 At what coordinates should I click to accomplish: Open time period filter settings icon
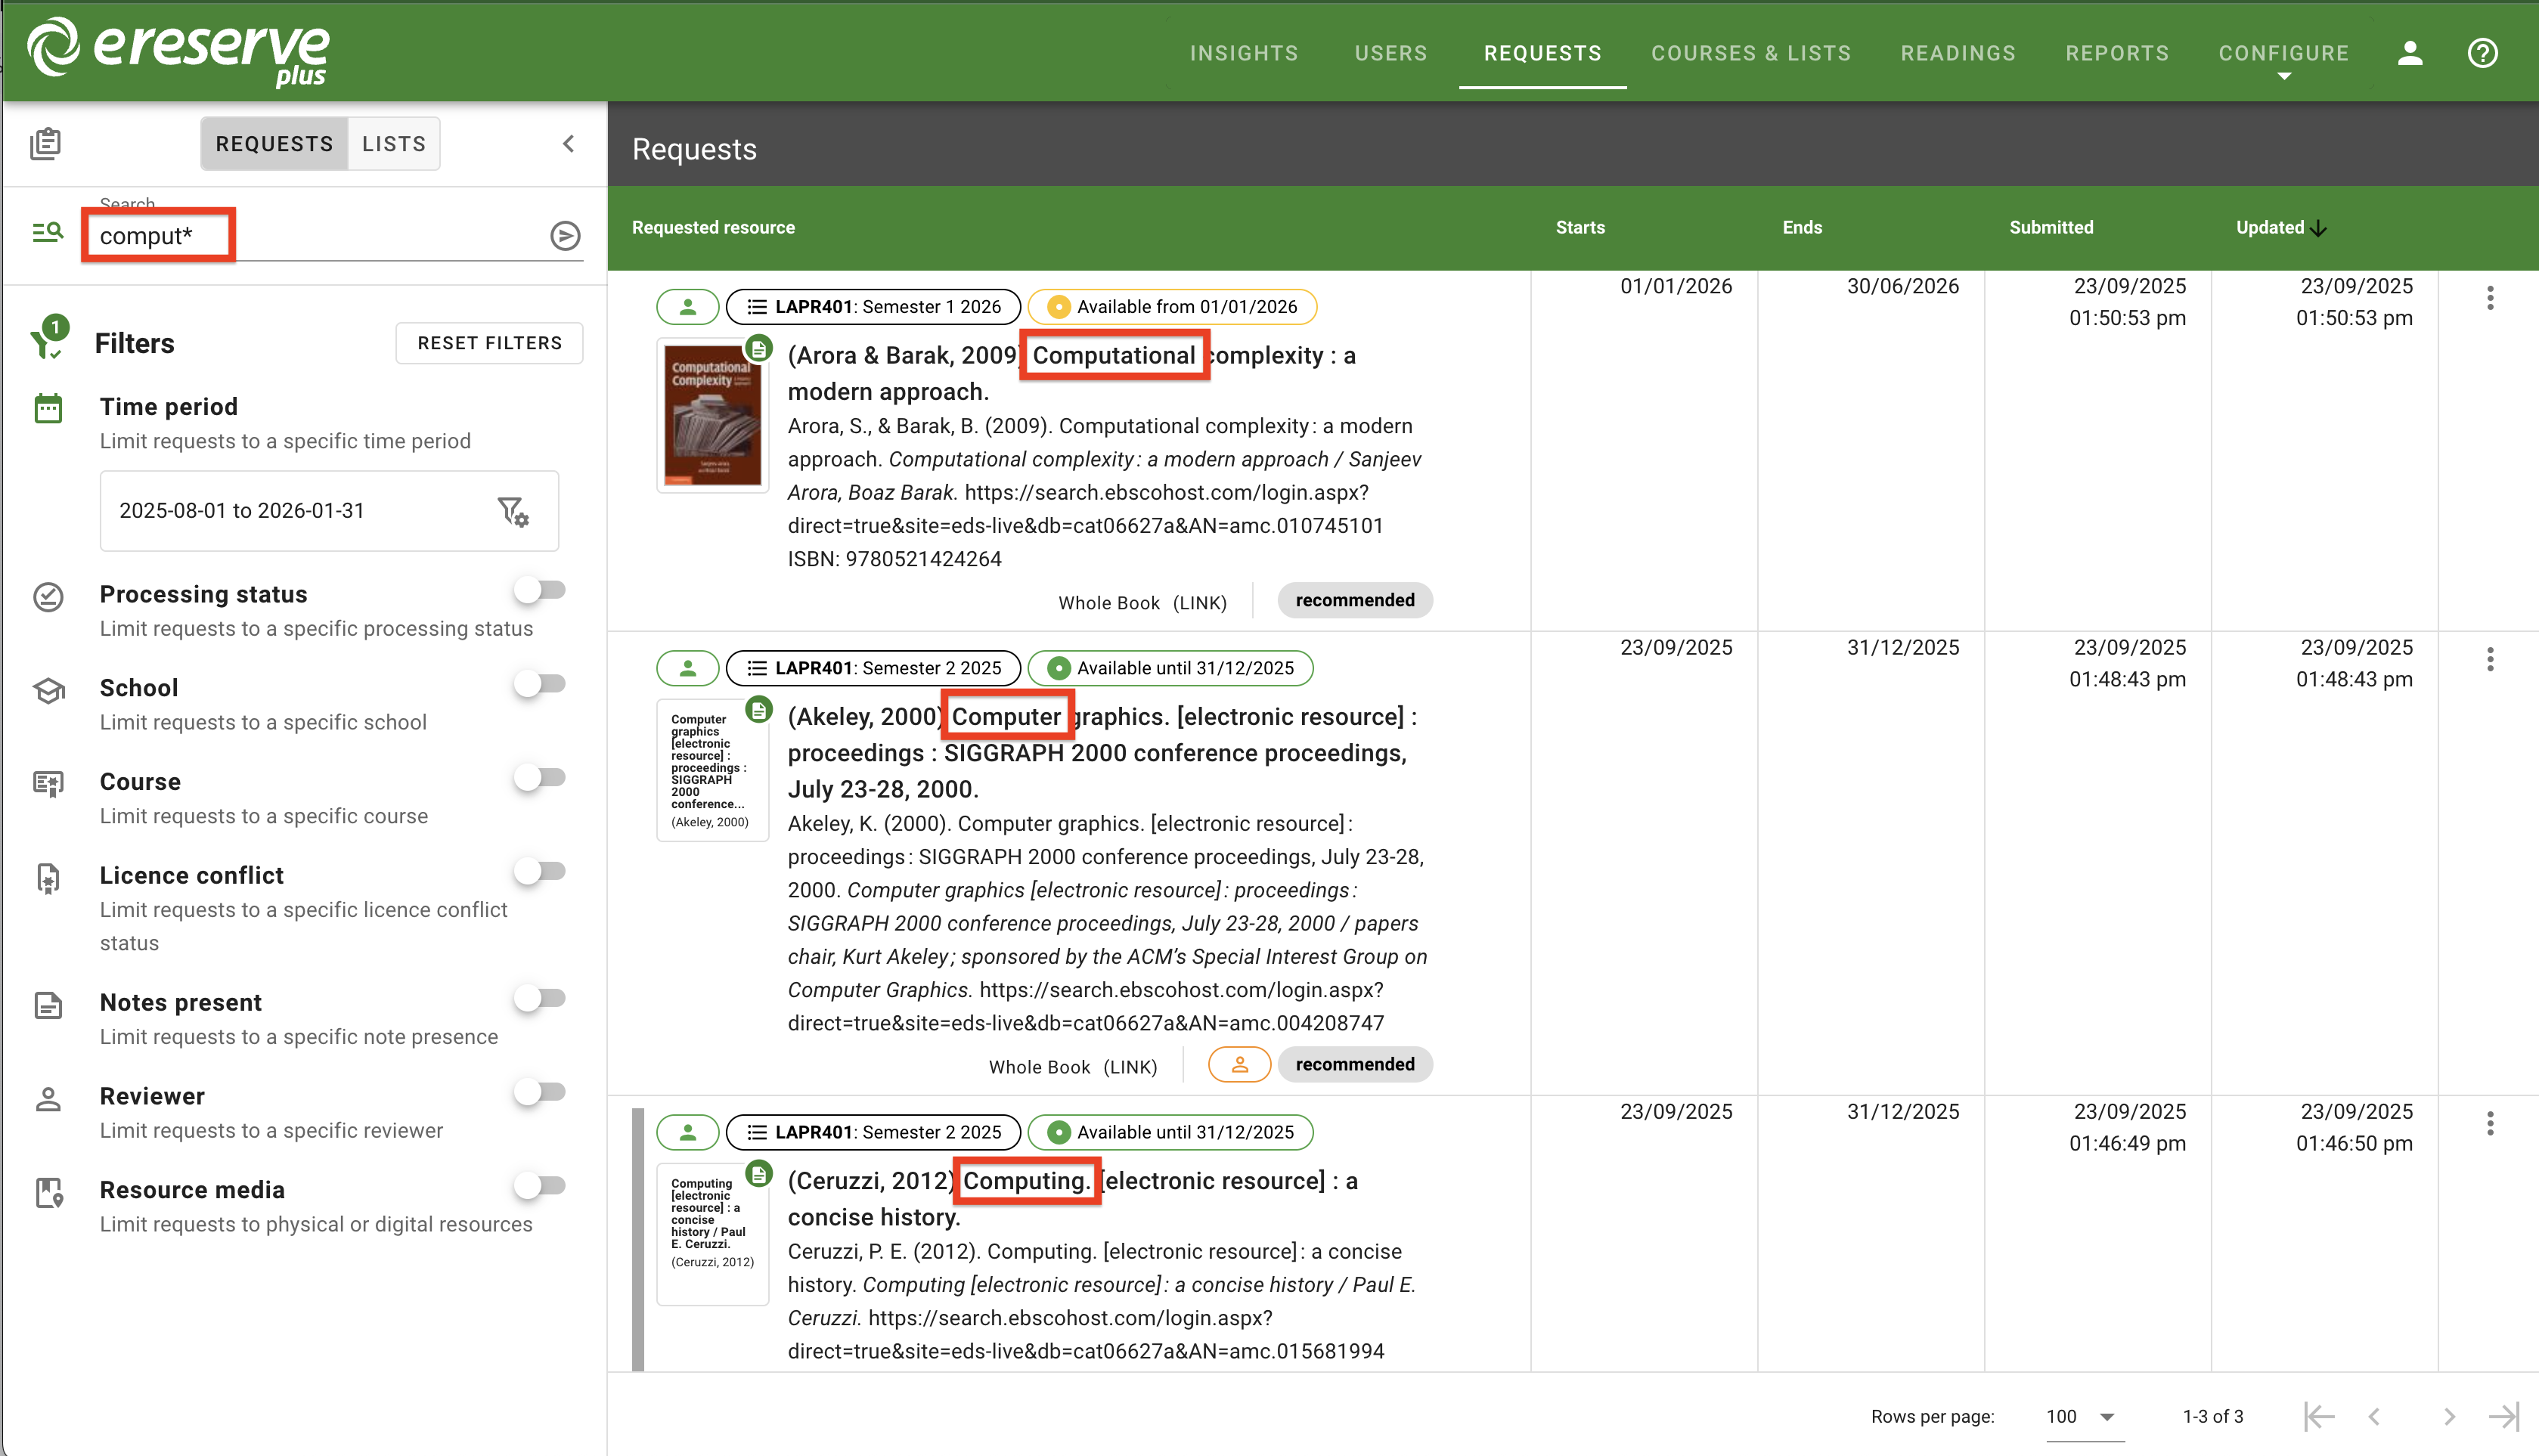coord(513,511)
